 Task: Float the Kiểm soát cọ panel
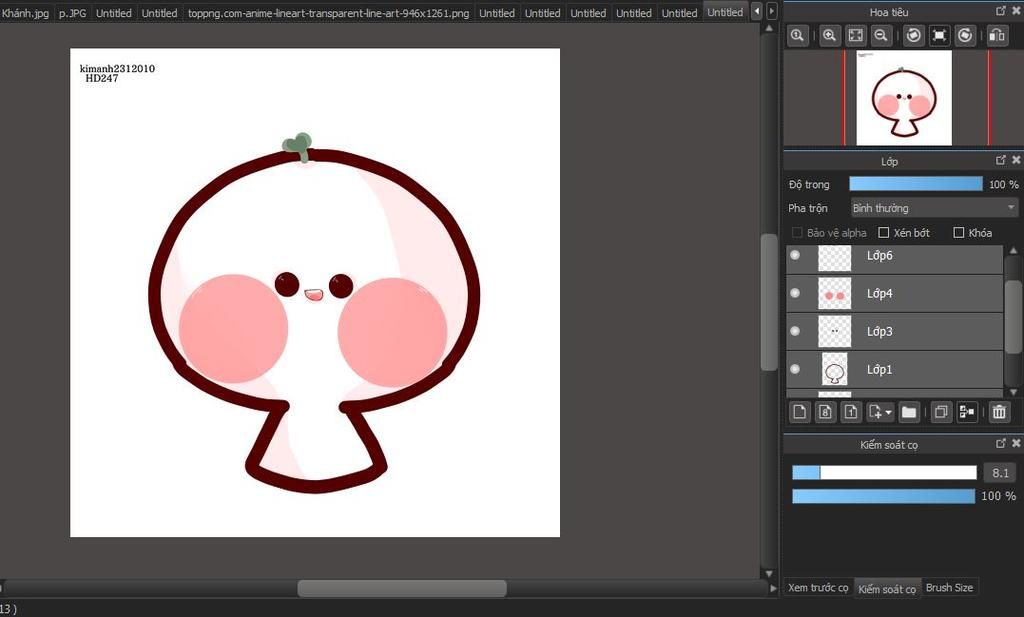click(x=1000, y=443)
